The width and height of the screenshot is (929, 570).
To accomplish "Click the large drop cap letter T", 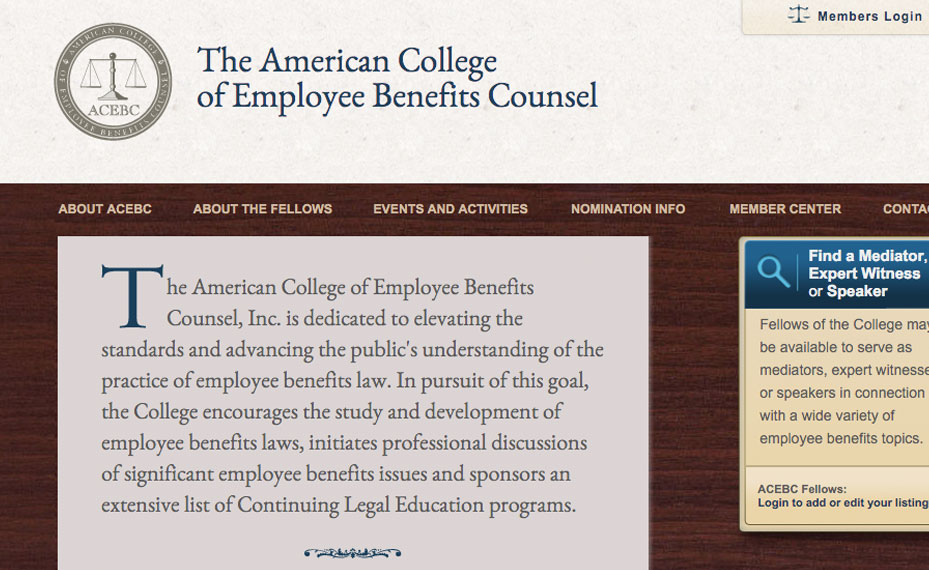I will coord(132,297).
